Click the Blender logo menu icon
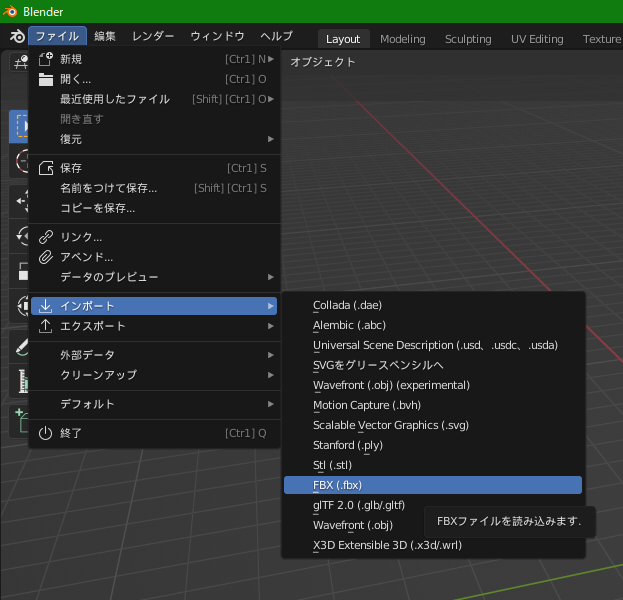623x600 pixels. tap(17, 37)
